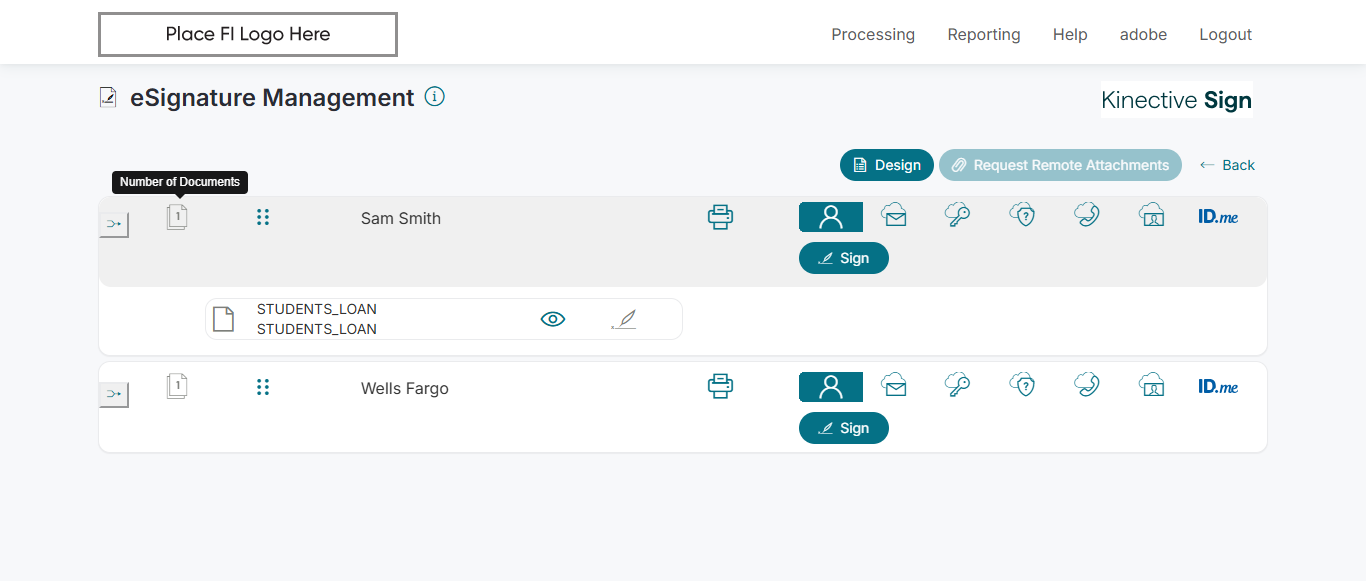Preview STUDENTS_LOAN with the eye icon
1366x581 pixels.
(x=553, y=319)
